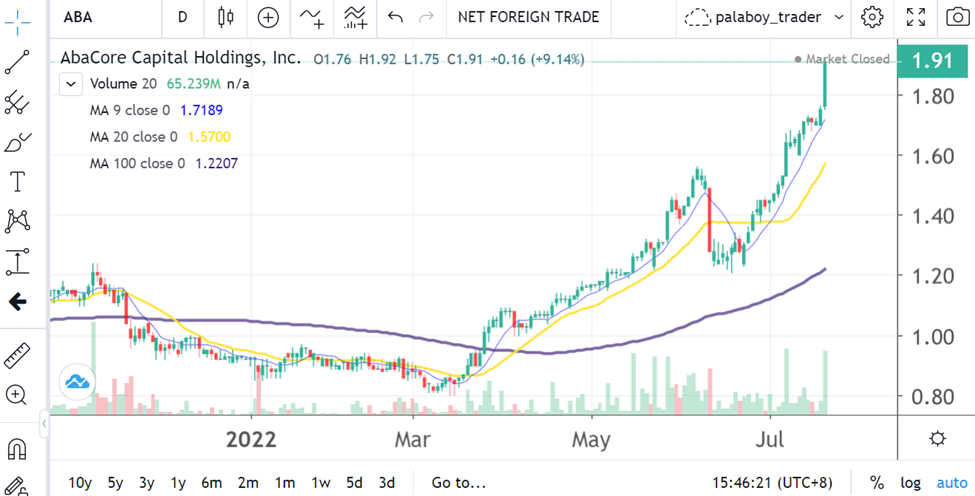Select the XABCD pattern tool
The height and width of the screenshot is (496, 975).
(17, 221)
